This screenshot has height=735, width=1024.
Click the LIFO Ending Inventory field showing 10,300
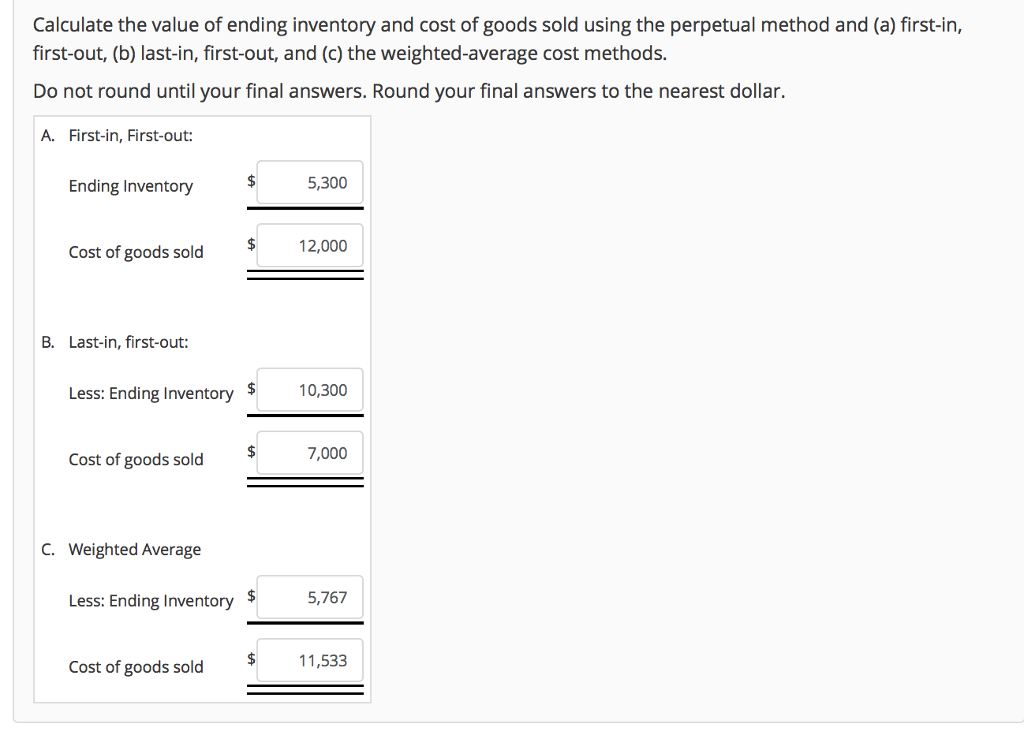click(x=309, y=391)
